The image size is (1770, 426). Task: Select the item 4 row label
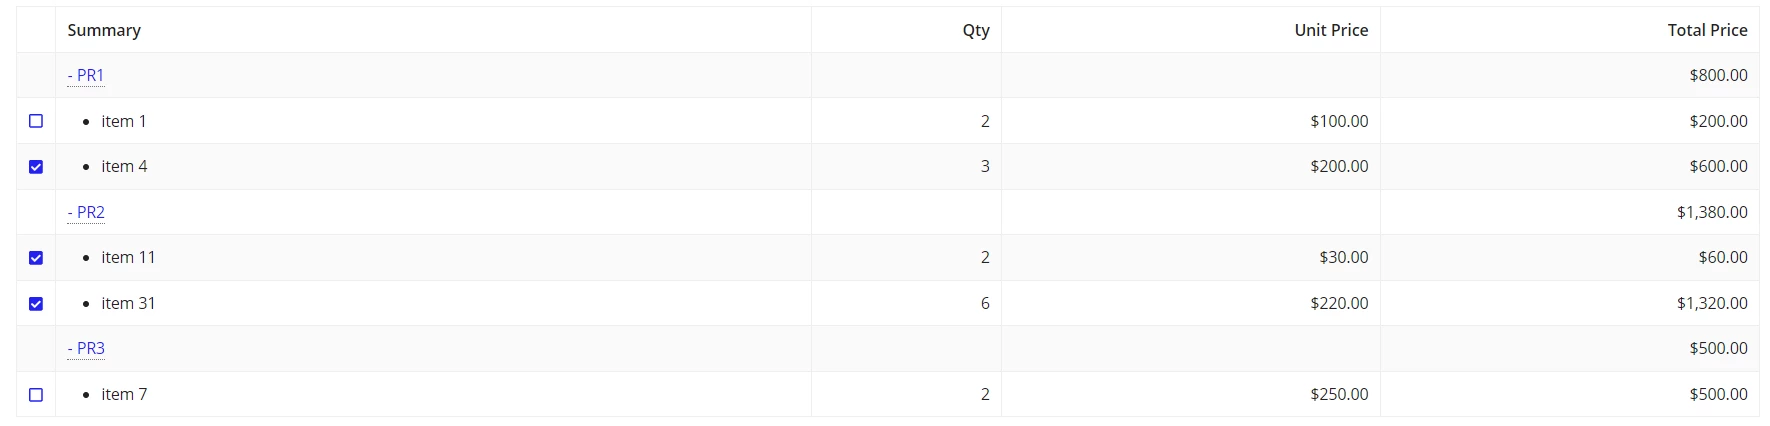[x=124, y=166]
